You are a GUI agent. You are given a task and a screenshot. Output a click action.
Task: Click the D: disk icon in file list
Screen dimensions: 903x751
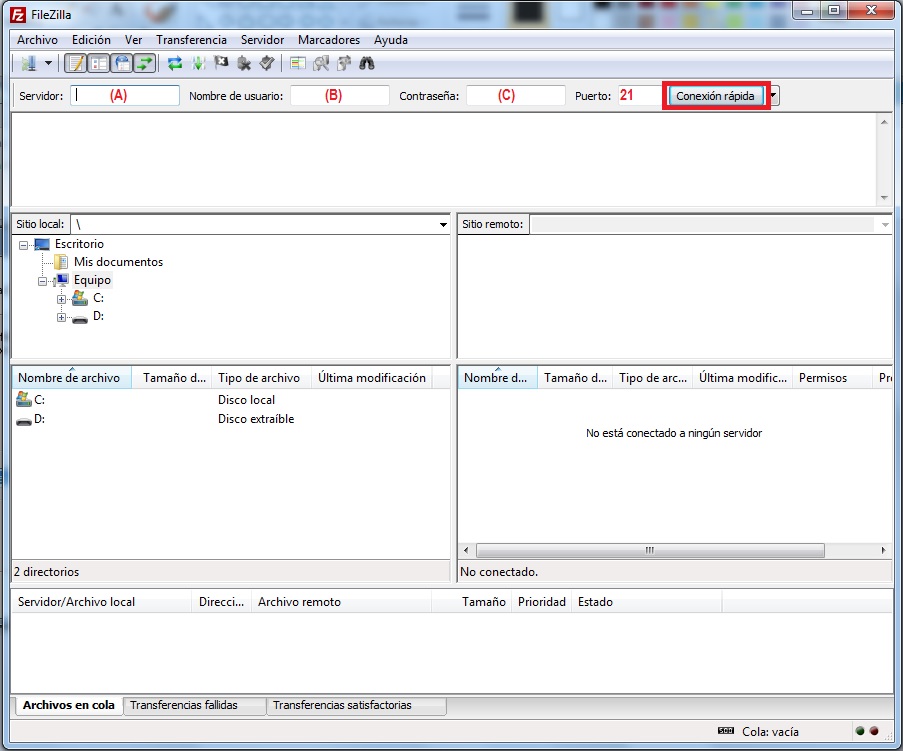(24, 421)
